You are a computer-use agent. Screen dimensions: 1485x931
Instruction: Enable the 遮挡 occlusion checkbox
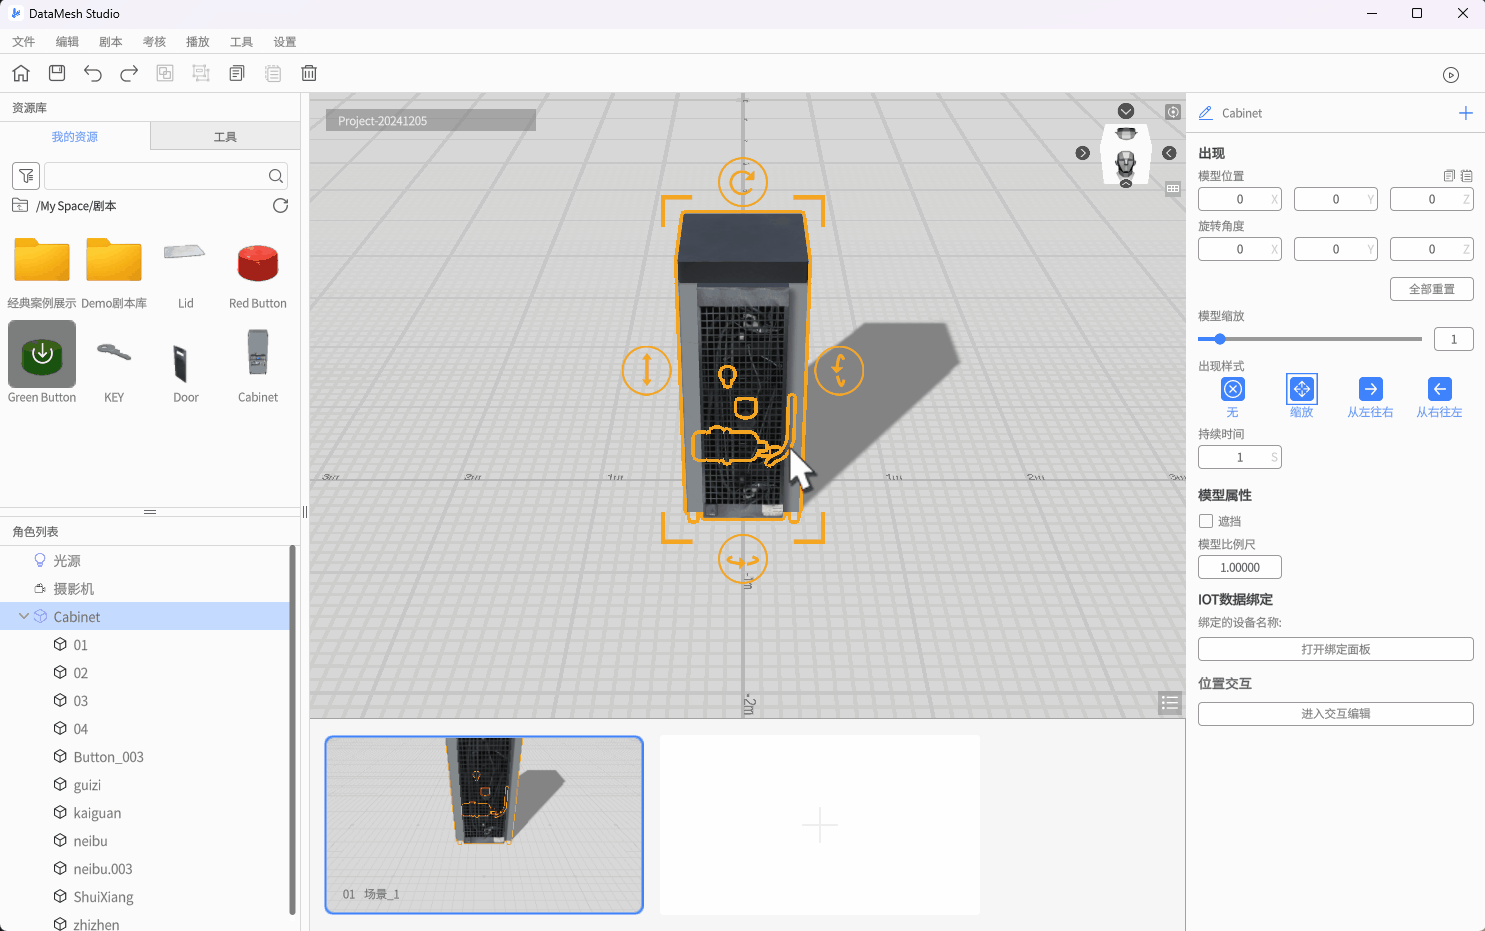[1206, 521]
